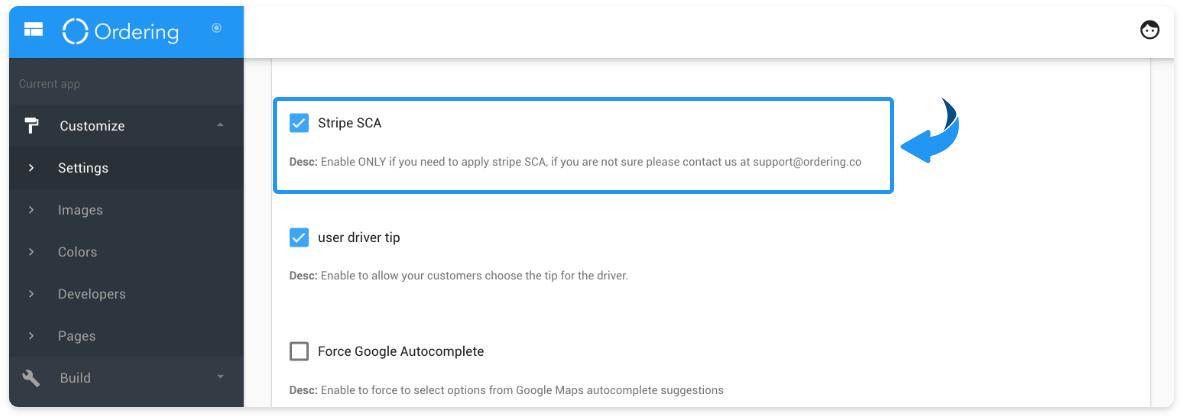Image resolution: width=1183 pixels, height=419 pixels.
Task: Enable Force Google Autocomplete checkbox
Action: 300,351
